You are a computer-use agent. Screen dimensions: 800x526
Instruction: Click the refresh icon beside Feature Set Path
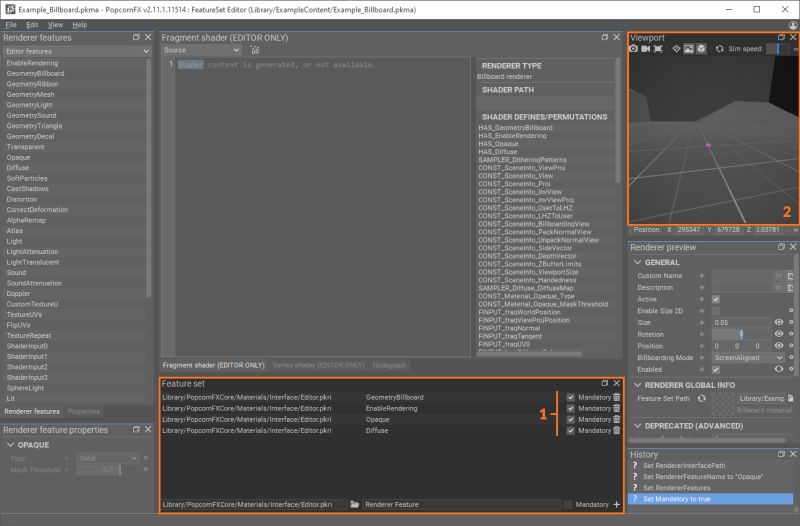pyautogui.click(x=702, y=398)
